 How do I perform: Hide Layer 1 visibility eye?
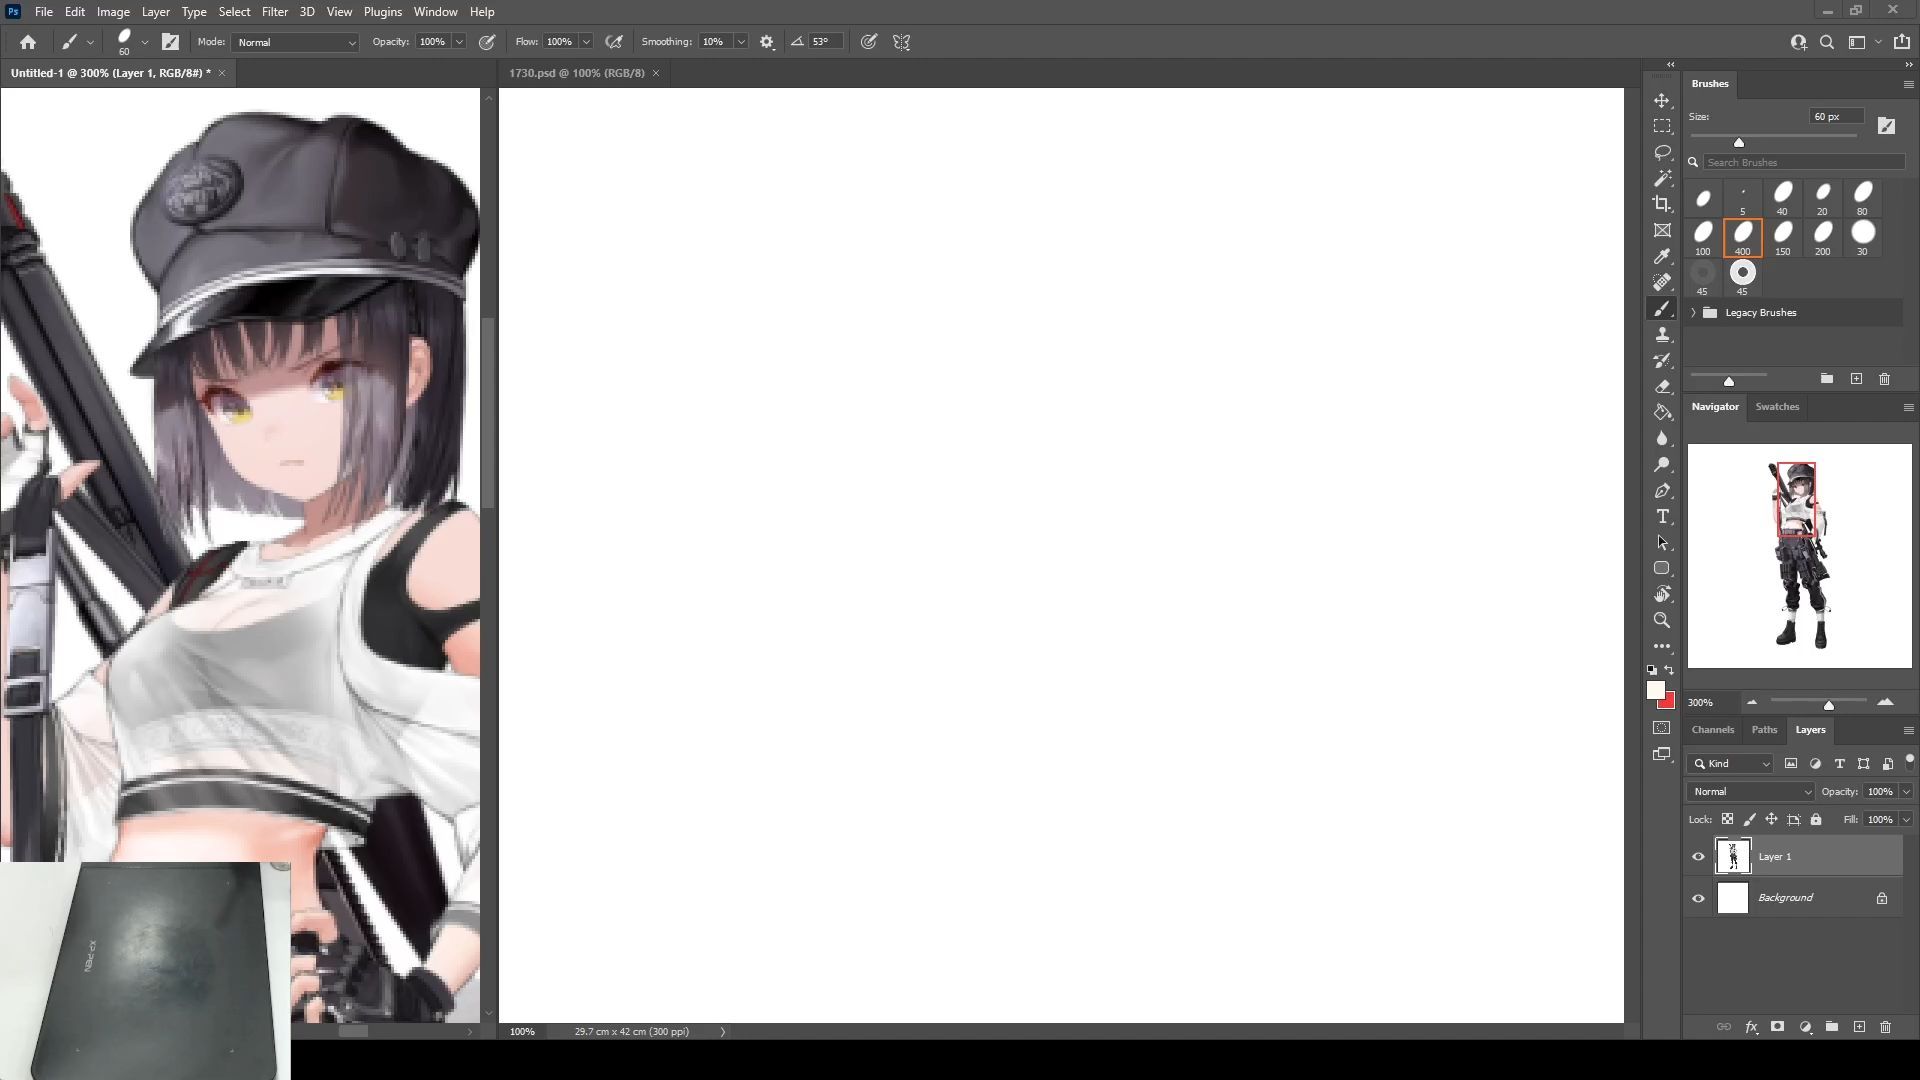tap(1698, 856)
